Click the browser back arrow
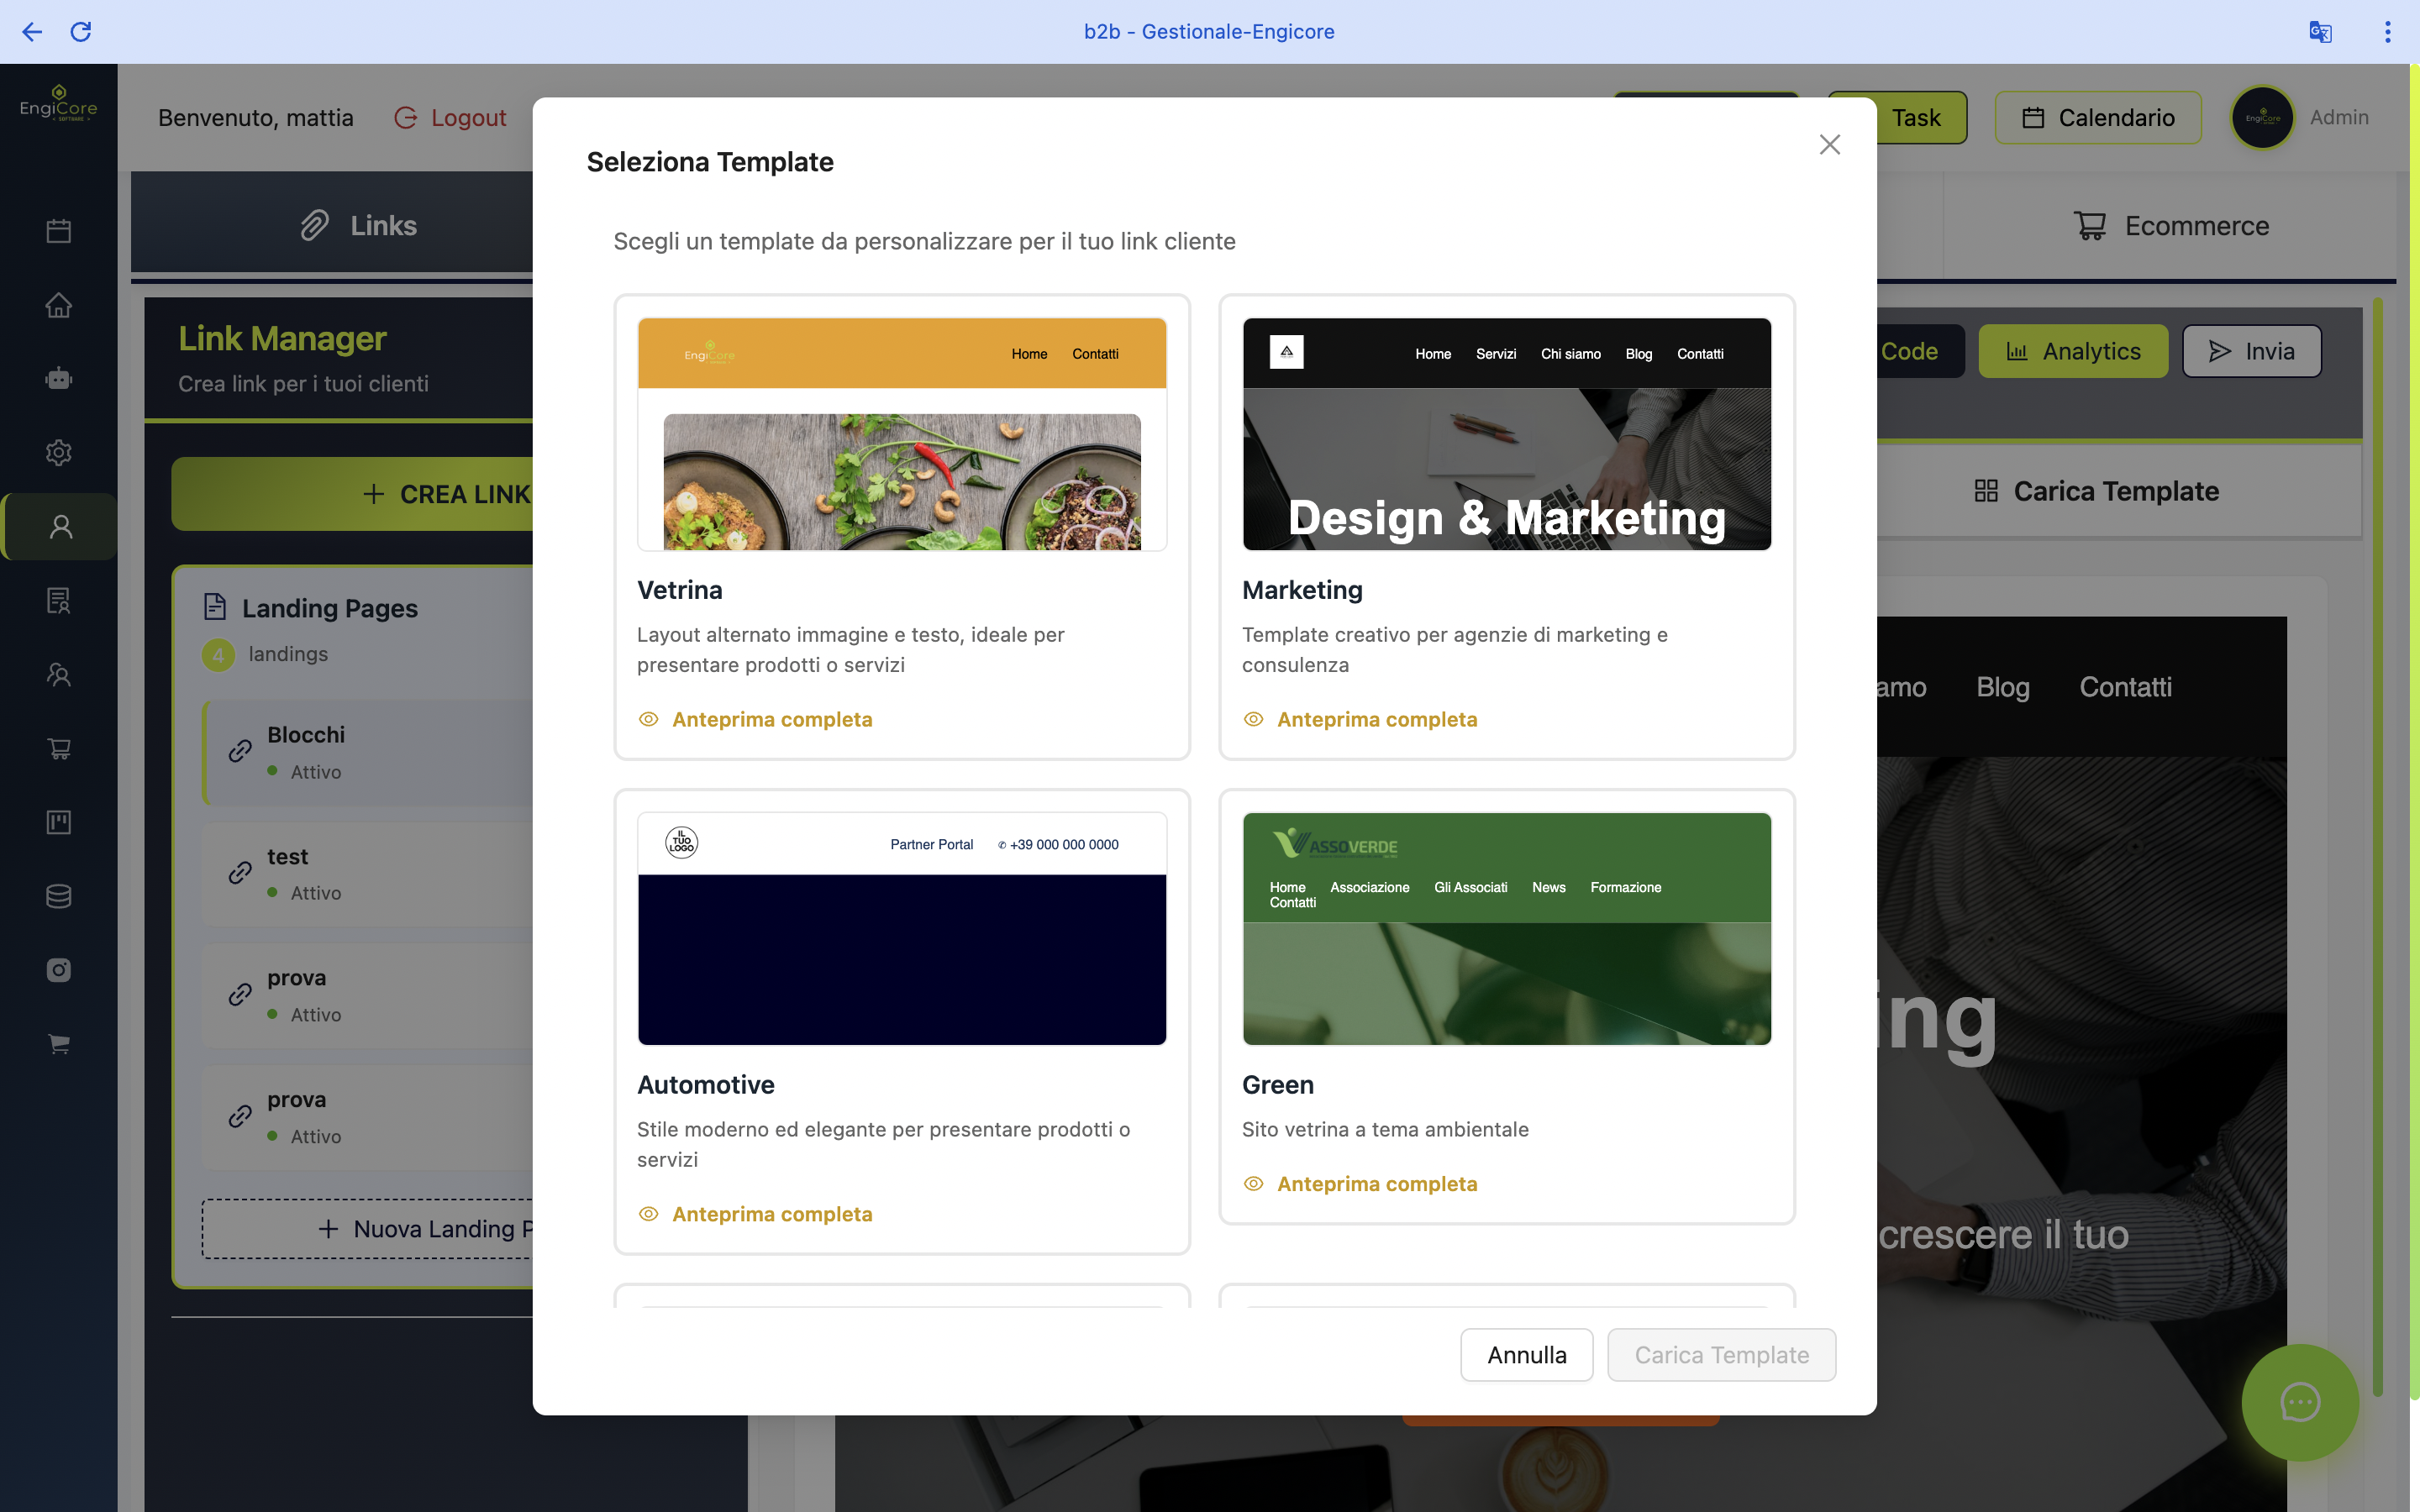Image resolution: width=2420 pixels, height=1512 pixels. (32, 32)
